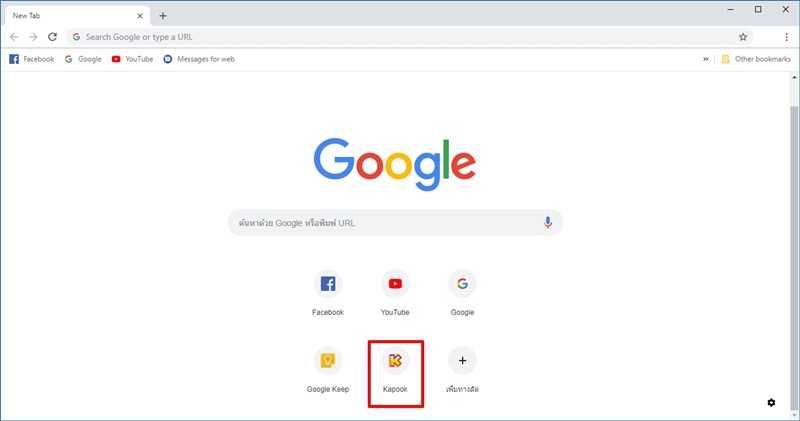800x421 pixels.
Task: Reload the current page
Action: pyautogui.click(x=53, y=37)
